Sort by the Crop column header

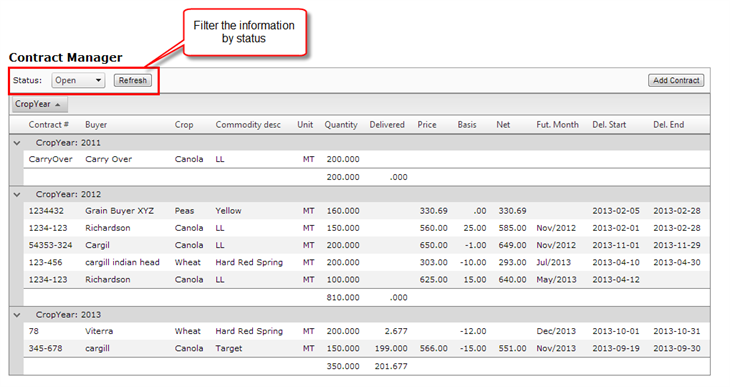click(x=184, y=125)
